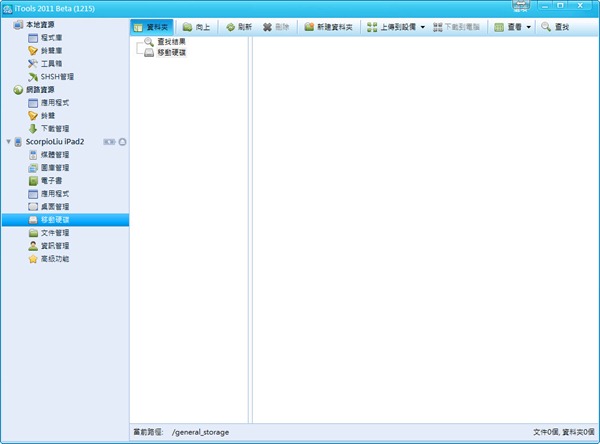
Task: Click the iTools app icon in title bar
Action: 7,9
